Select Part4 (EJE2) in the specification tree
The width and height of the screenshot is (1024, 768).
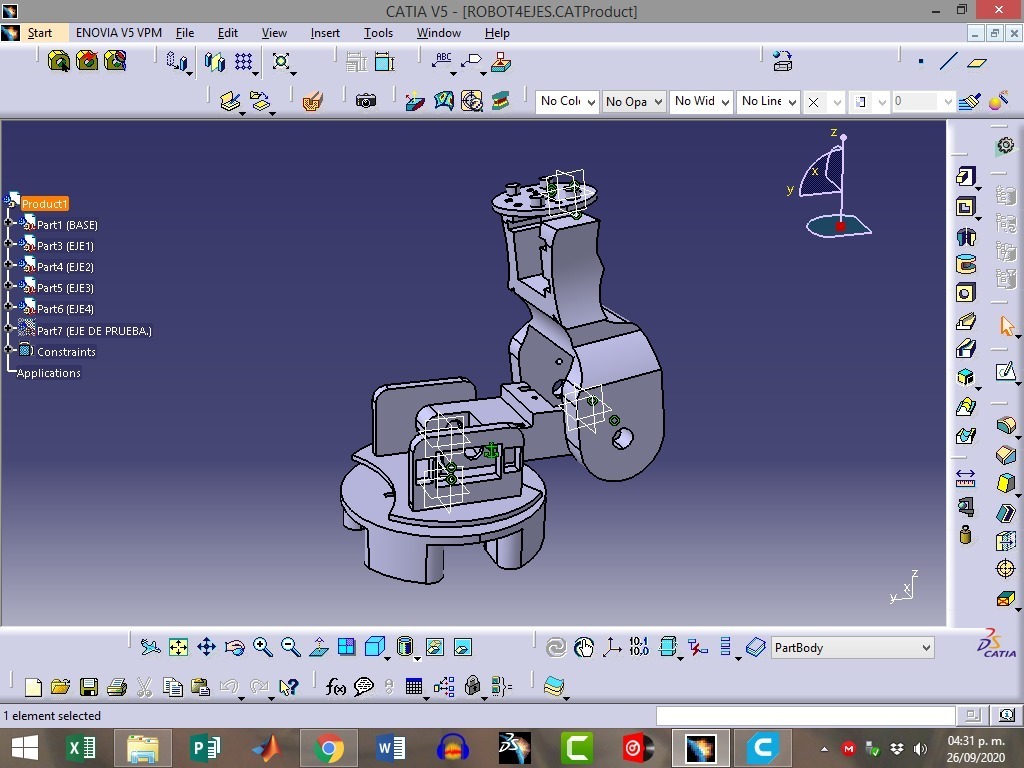(65, 267)
